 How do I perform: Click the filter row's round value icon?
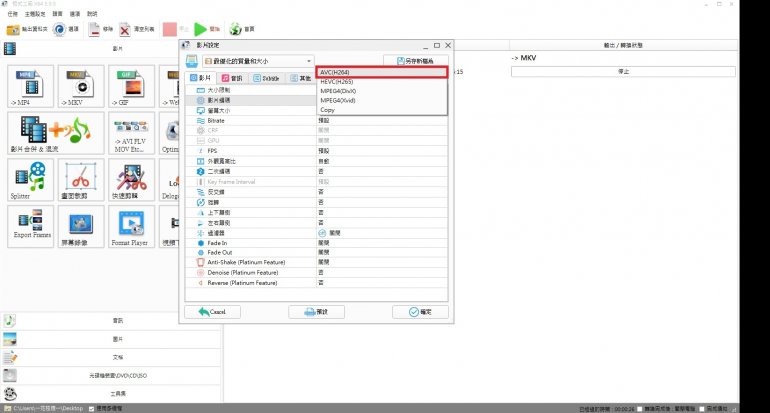point(322,233)
